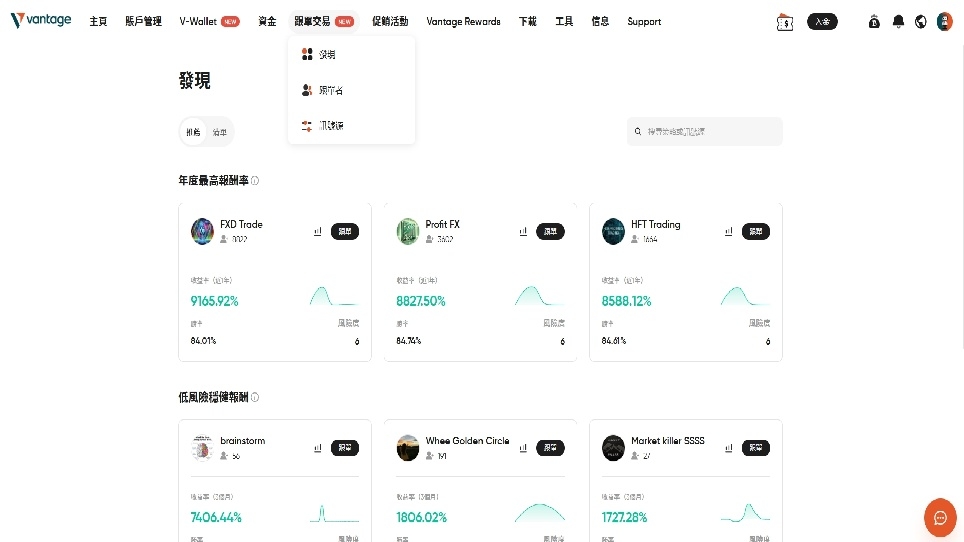Click the sparkline chart on Whee Golden Circle card
The image size is (964, 542).
pos(539,513)
